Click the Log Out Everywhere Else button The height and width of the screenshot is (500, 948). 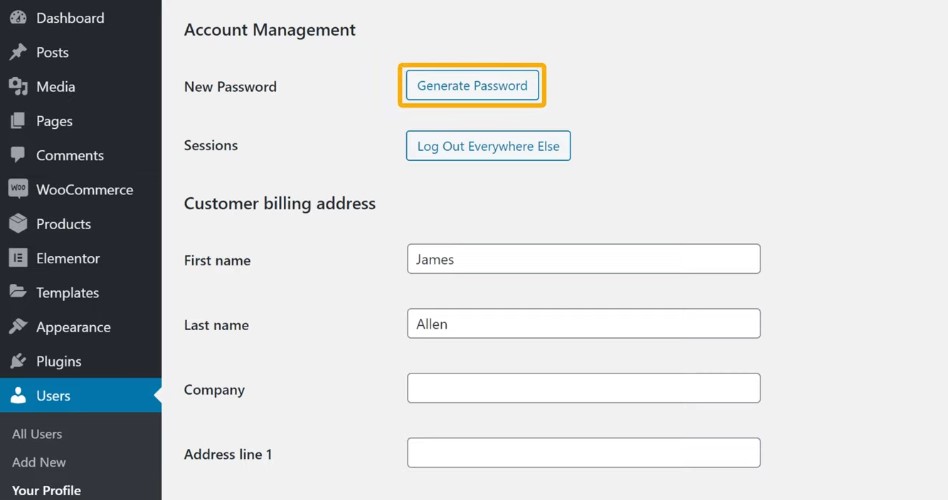click(488, 146)
